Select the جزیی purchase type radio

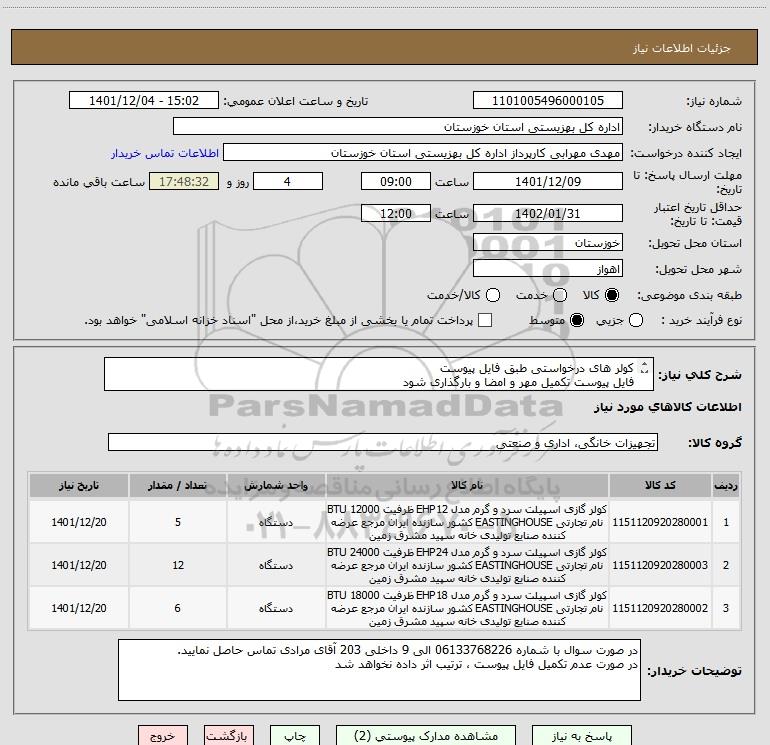pyautogui.click(x=636, y=320)
